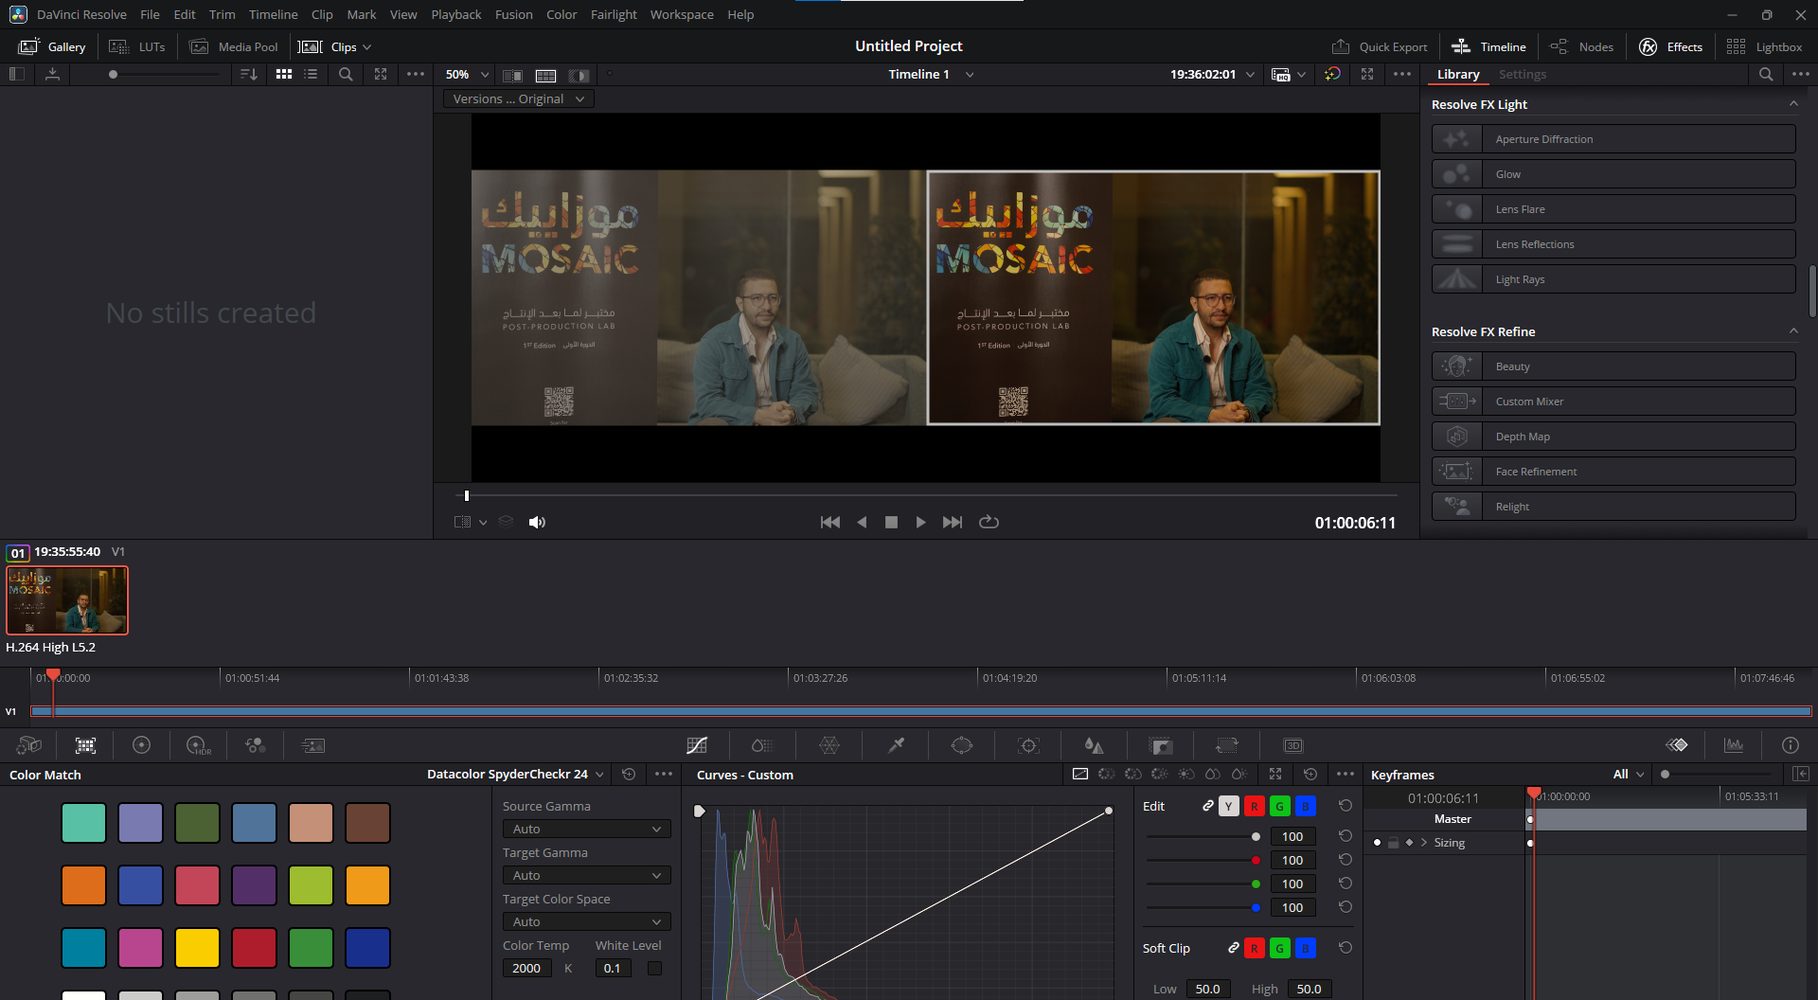
Task: Open the HDR color wheels palette
Action: tap(198, 745)
